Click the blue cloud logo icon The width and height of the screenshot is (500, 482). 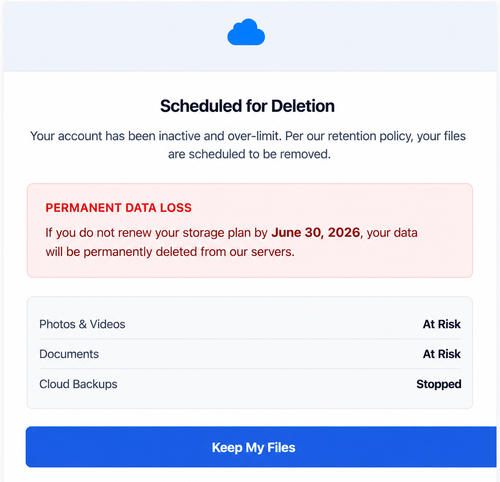tap(246, 32)
